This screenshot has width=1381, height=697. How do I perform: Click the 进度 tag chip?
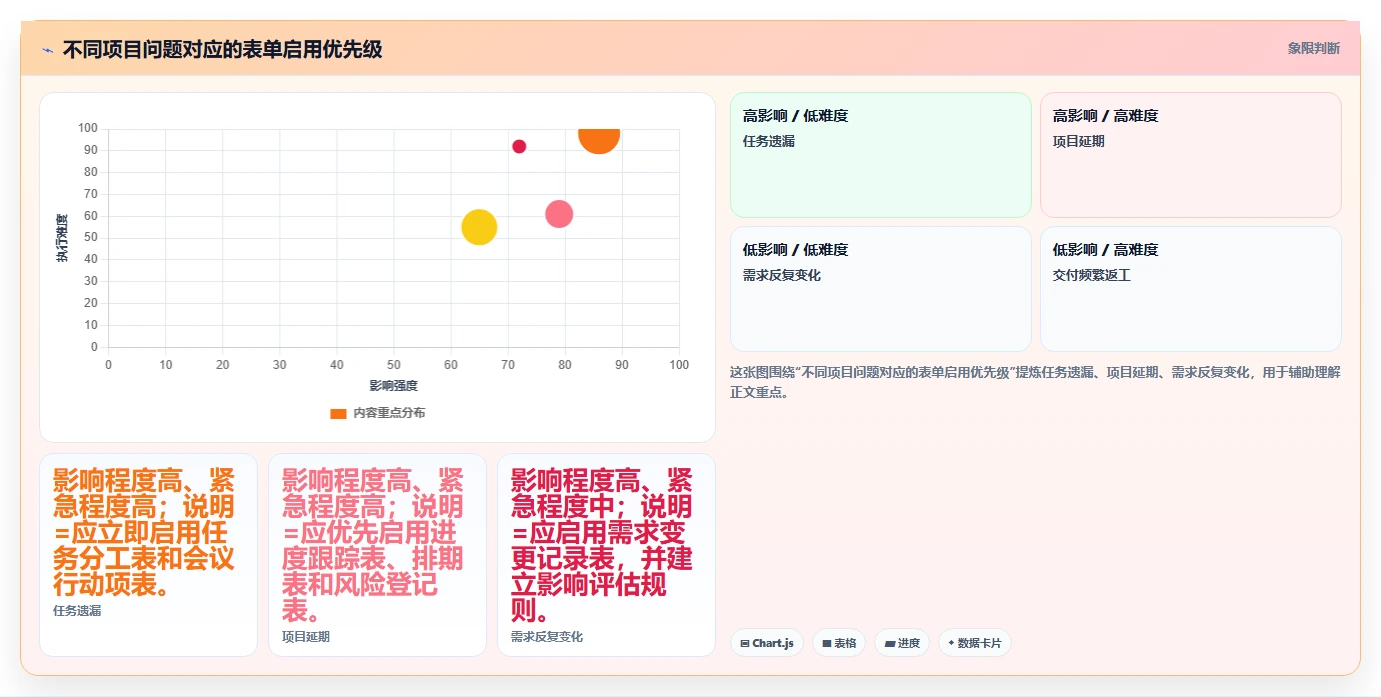point(902,643)
